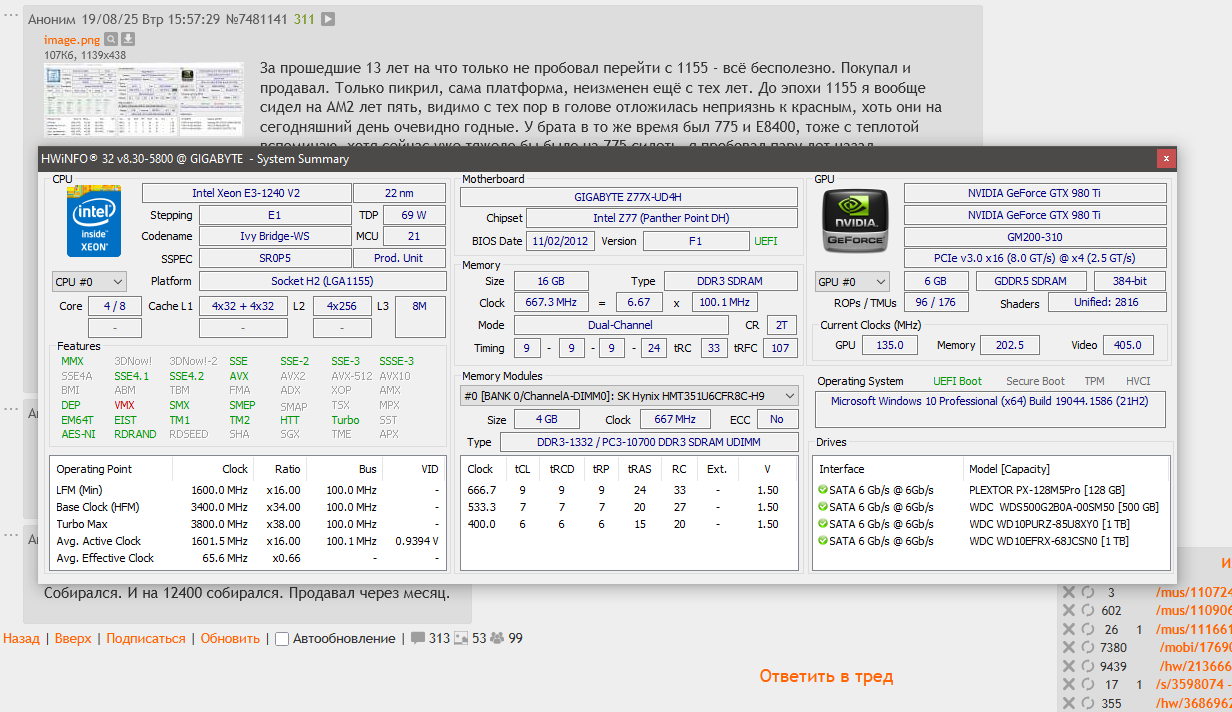The height and width of the screenshot is (712, 1232).
Task: Click the green 311 post counter
Action: tap(304, 19)
